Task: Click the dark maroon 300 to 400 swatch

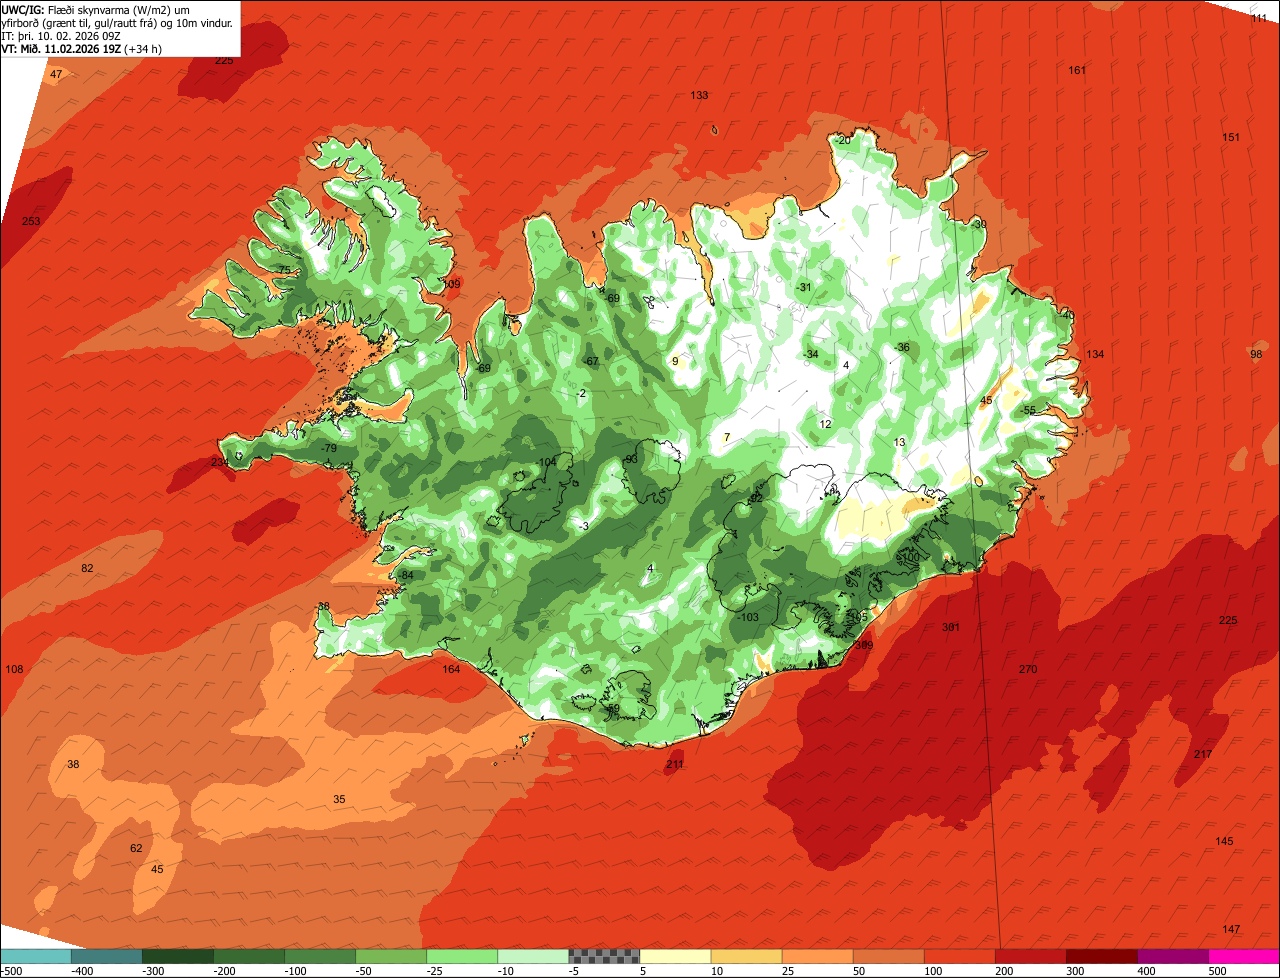Action: [x=1101, y=956]
